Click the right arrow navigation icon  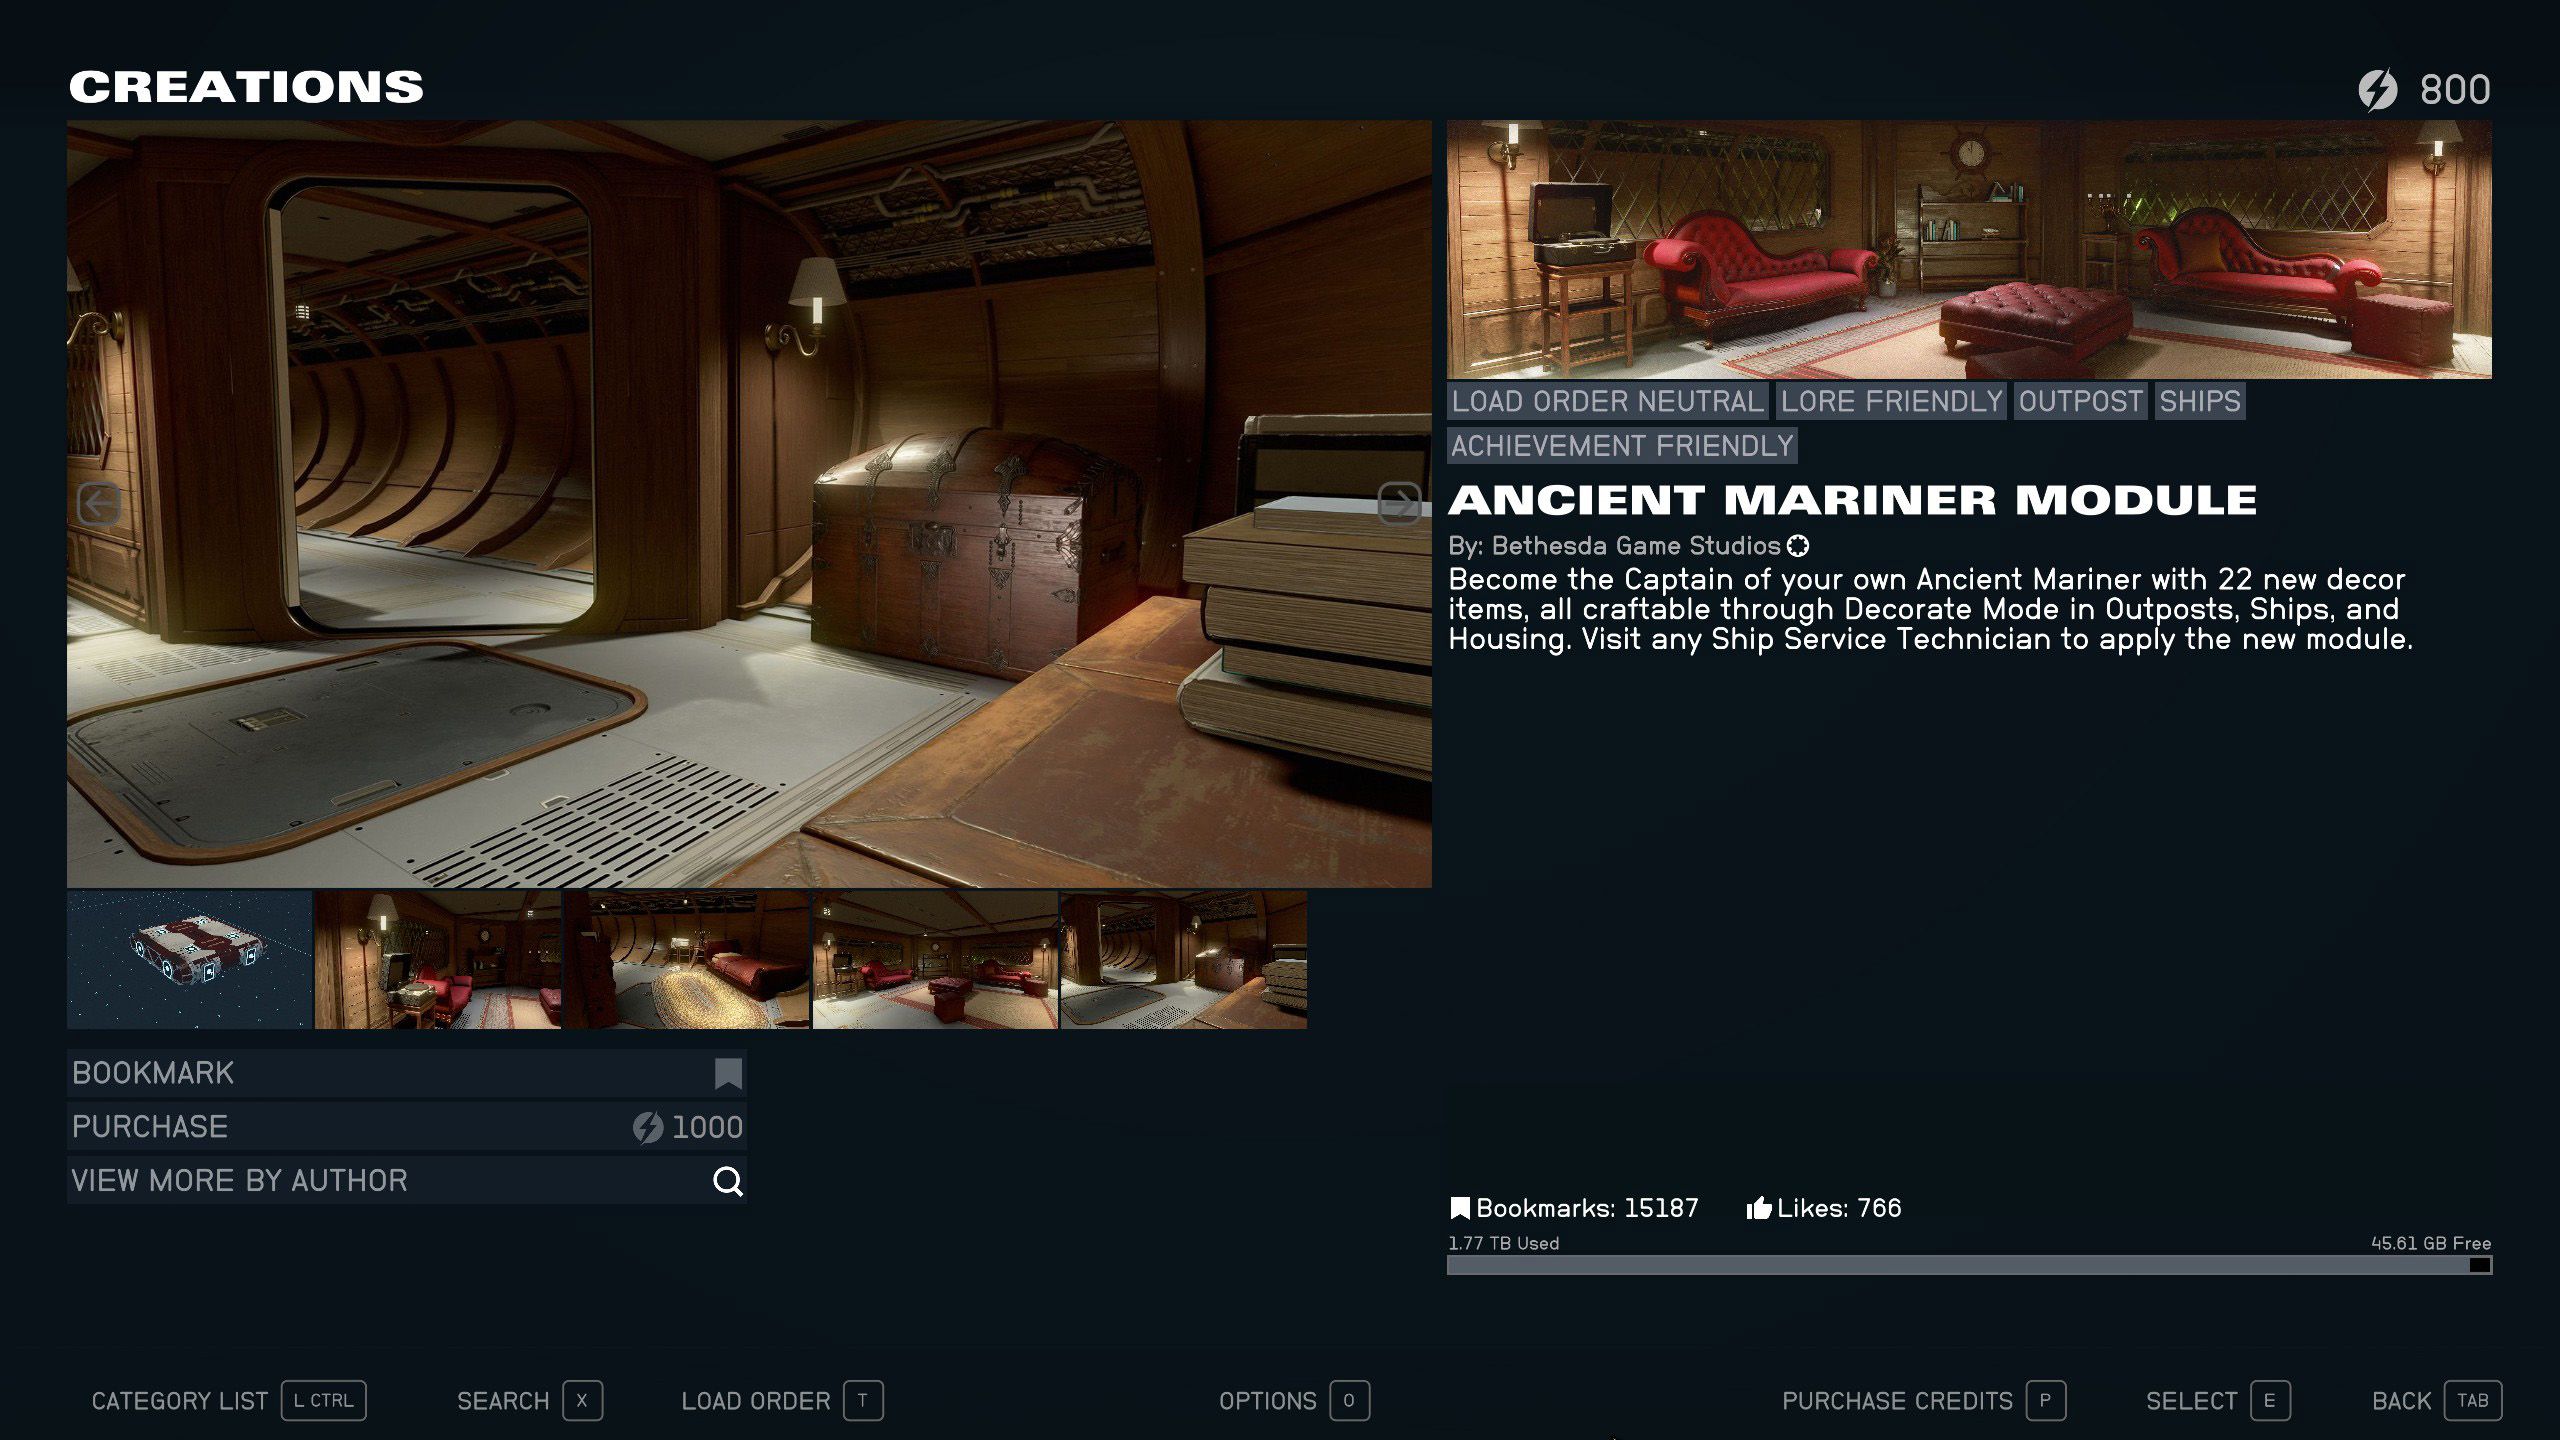tap(1401, 505)
